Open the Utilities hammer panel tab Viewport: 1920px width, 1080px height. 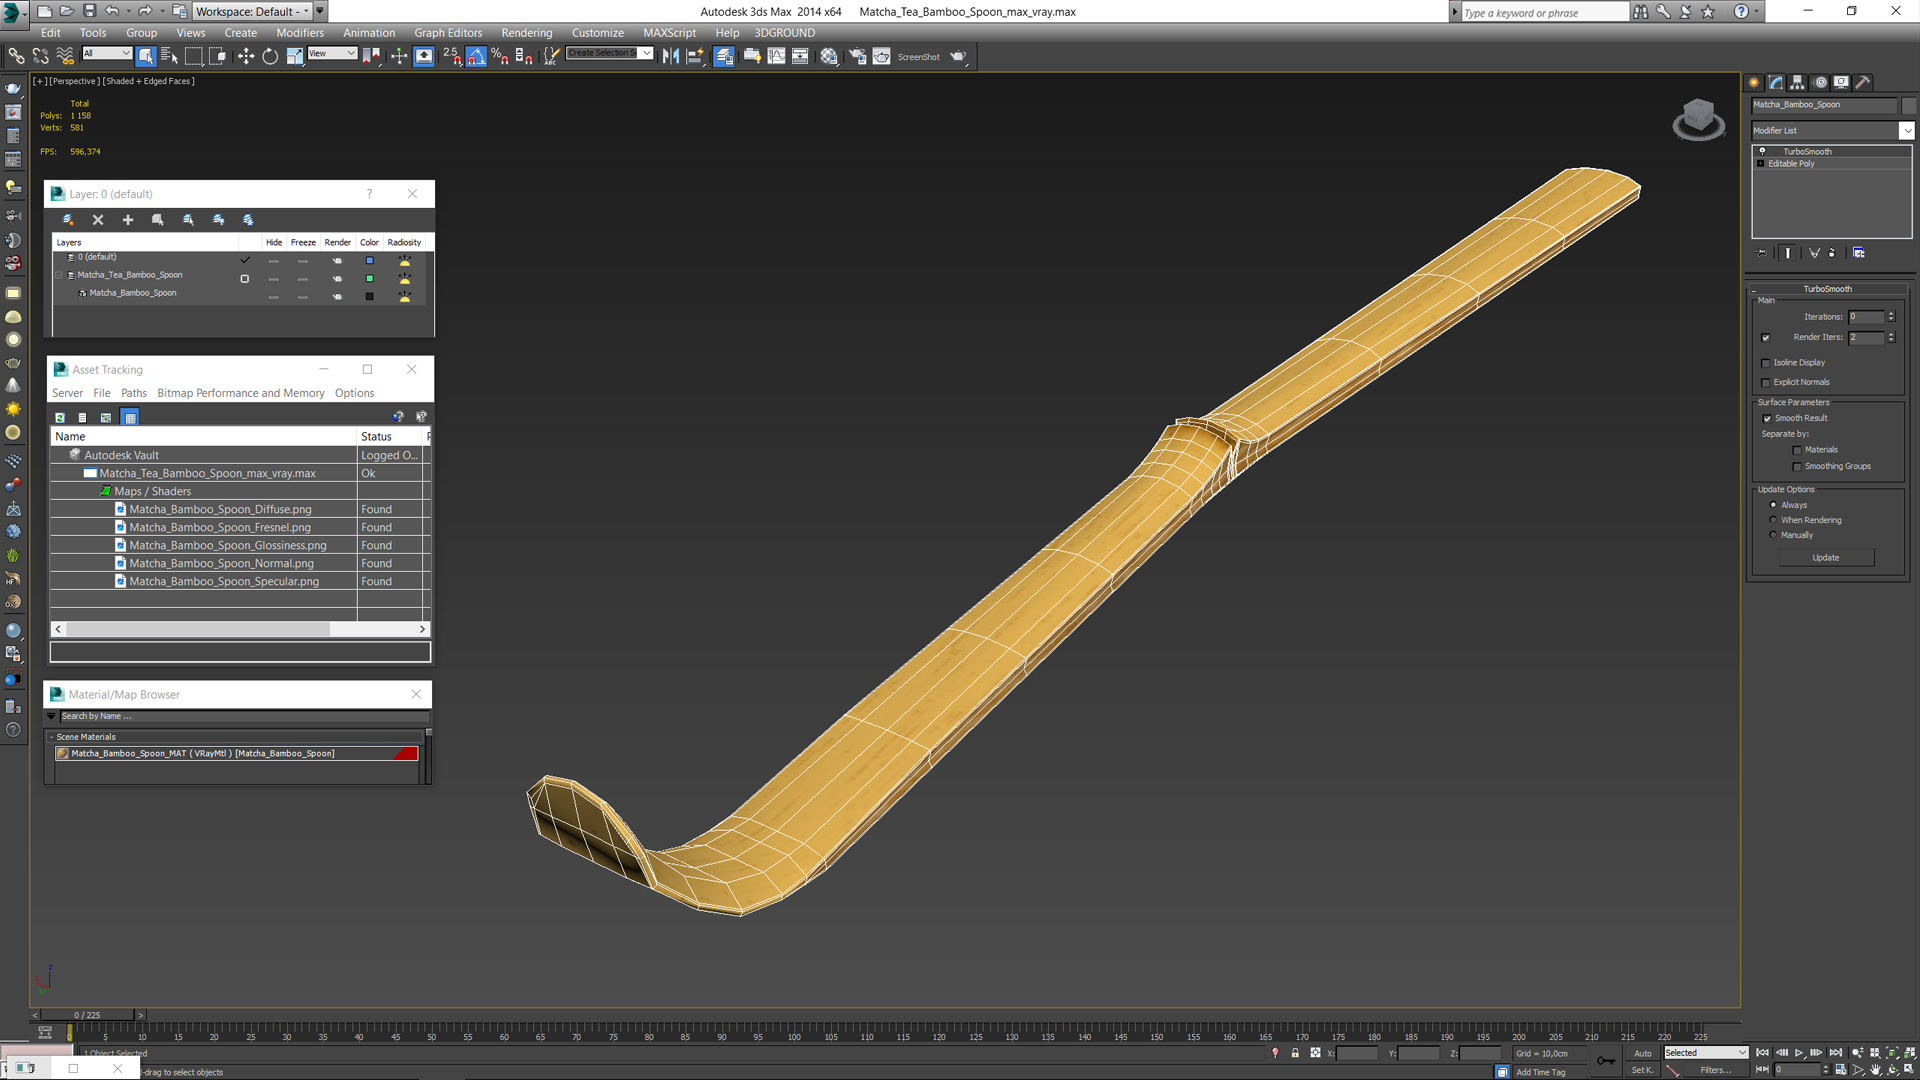1862,83
